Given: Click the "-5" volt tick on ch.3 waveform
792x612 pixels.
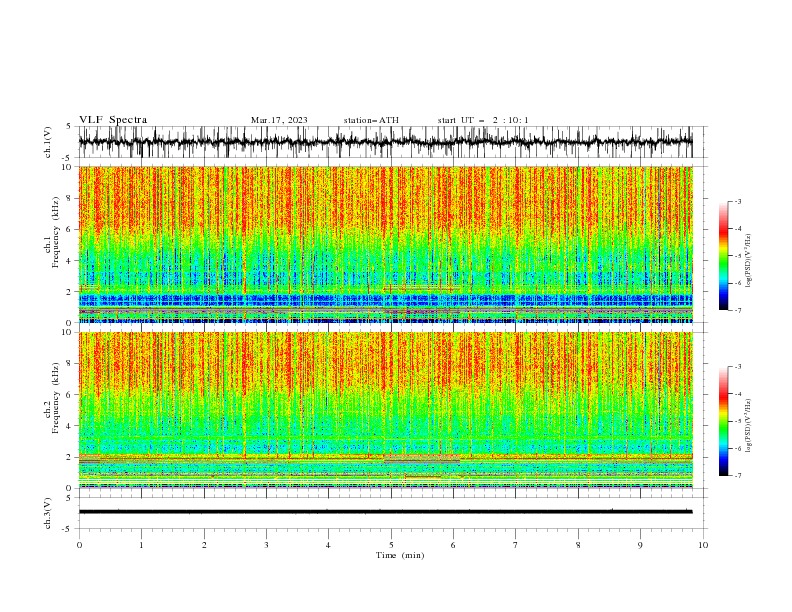Looking at the screenshot, I should tap(67, 529).
